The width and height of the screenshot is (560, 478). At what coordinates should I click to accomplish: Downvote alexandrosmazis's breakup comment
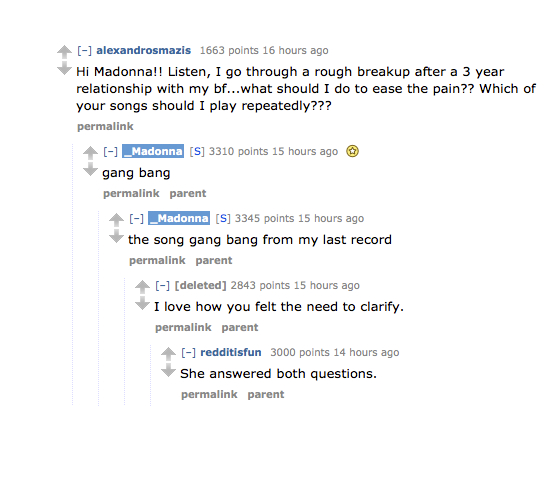click(64, 68)
